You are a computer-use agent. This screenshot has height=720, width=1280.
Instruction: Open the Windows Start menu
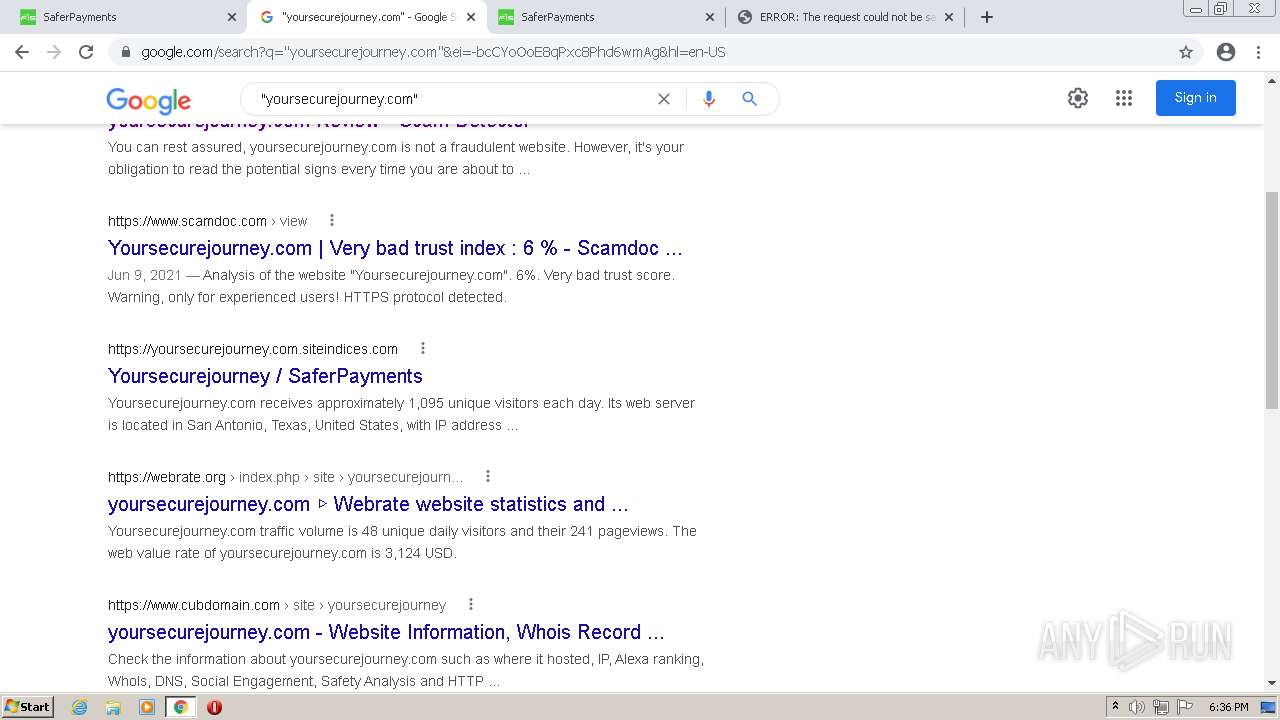point(27,706)
